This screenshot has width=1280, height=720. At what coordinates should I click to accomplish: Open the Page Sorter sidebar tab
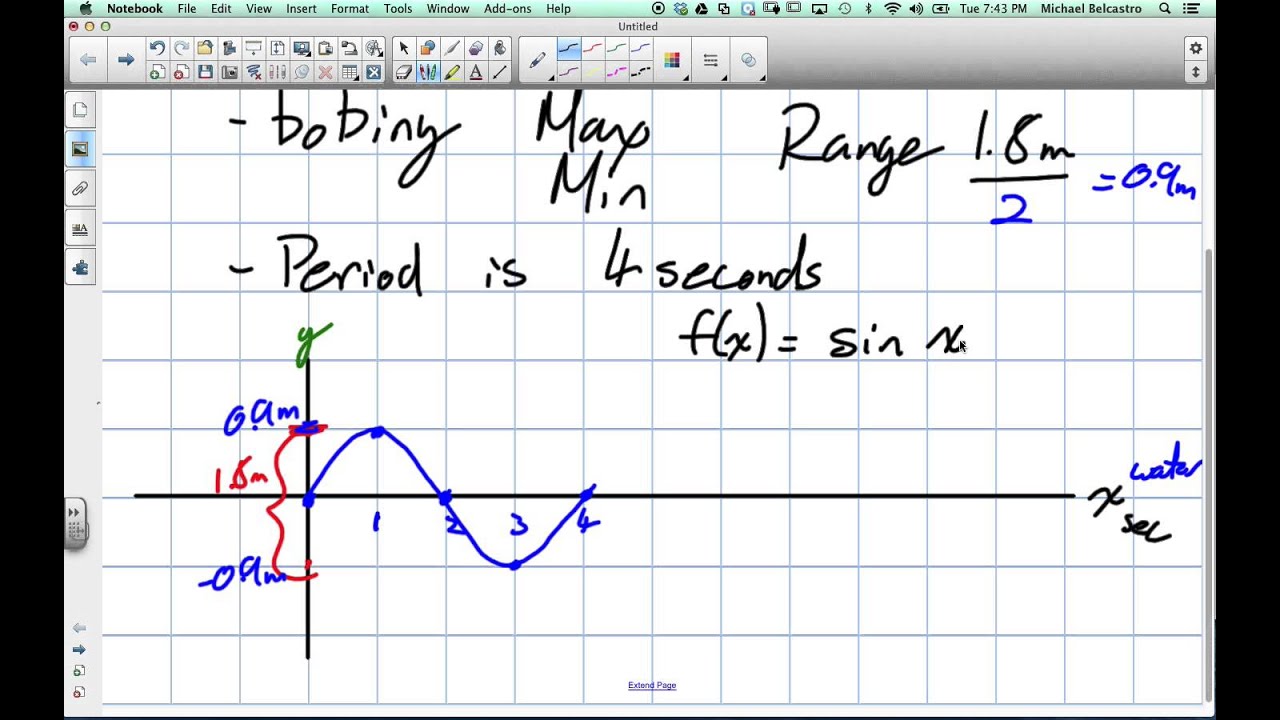coord(80,109)
